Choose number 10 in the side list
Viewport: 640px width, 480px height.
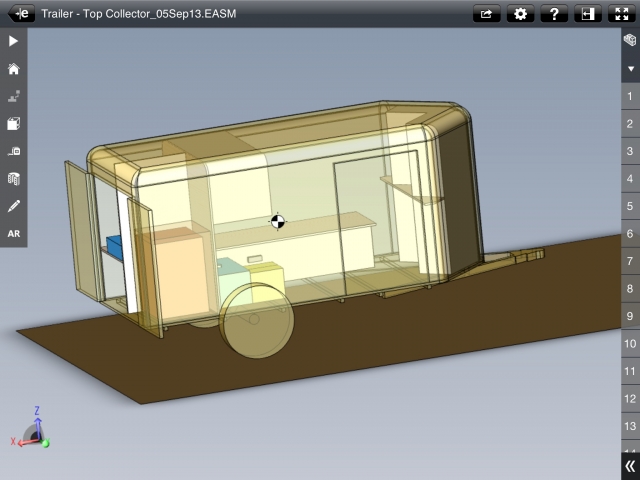(631, 344)
